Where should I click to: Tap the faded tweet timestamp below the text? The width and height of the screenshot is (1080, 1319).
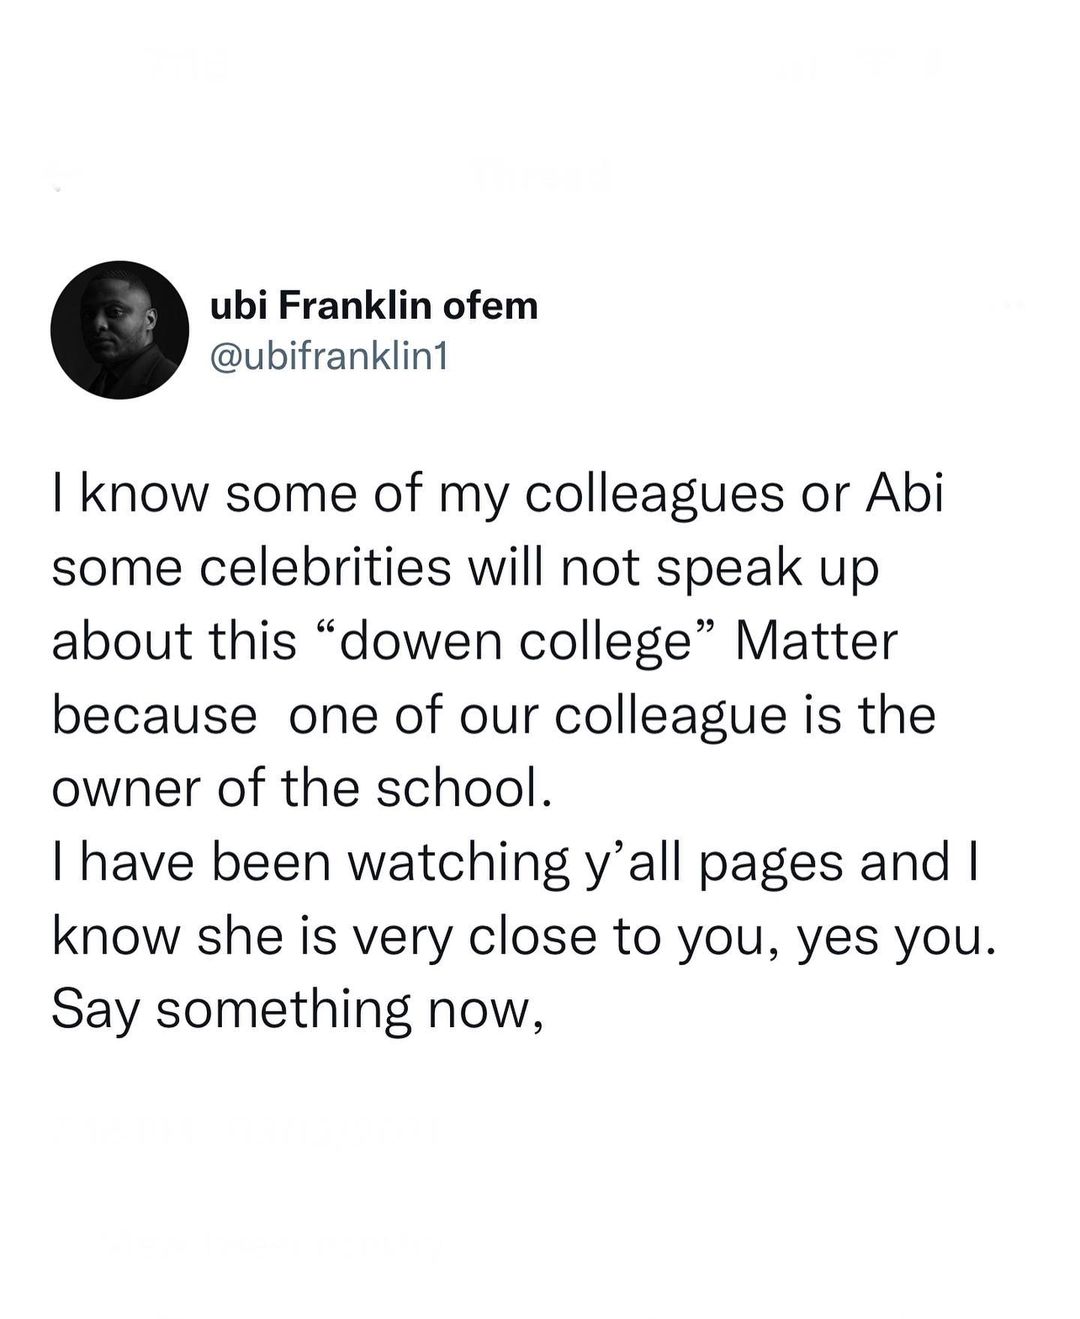click(243, 1129)
